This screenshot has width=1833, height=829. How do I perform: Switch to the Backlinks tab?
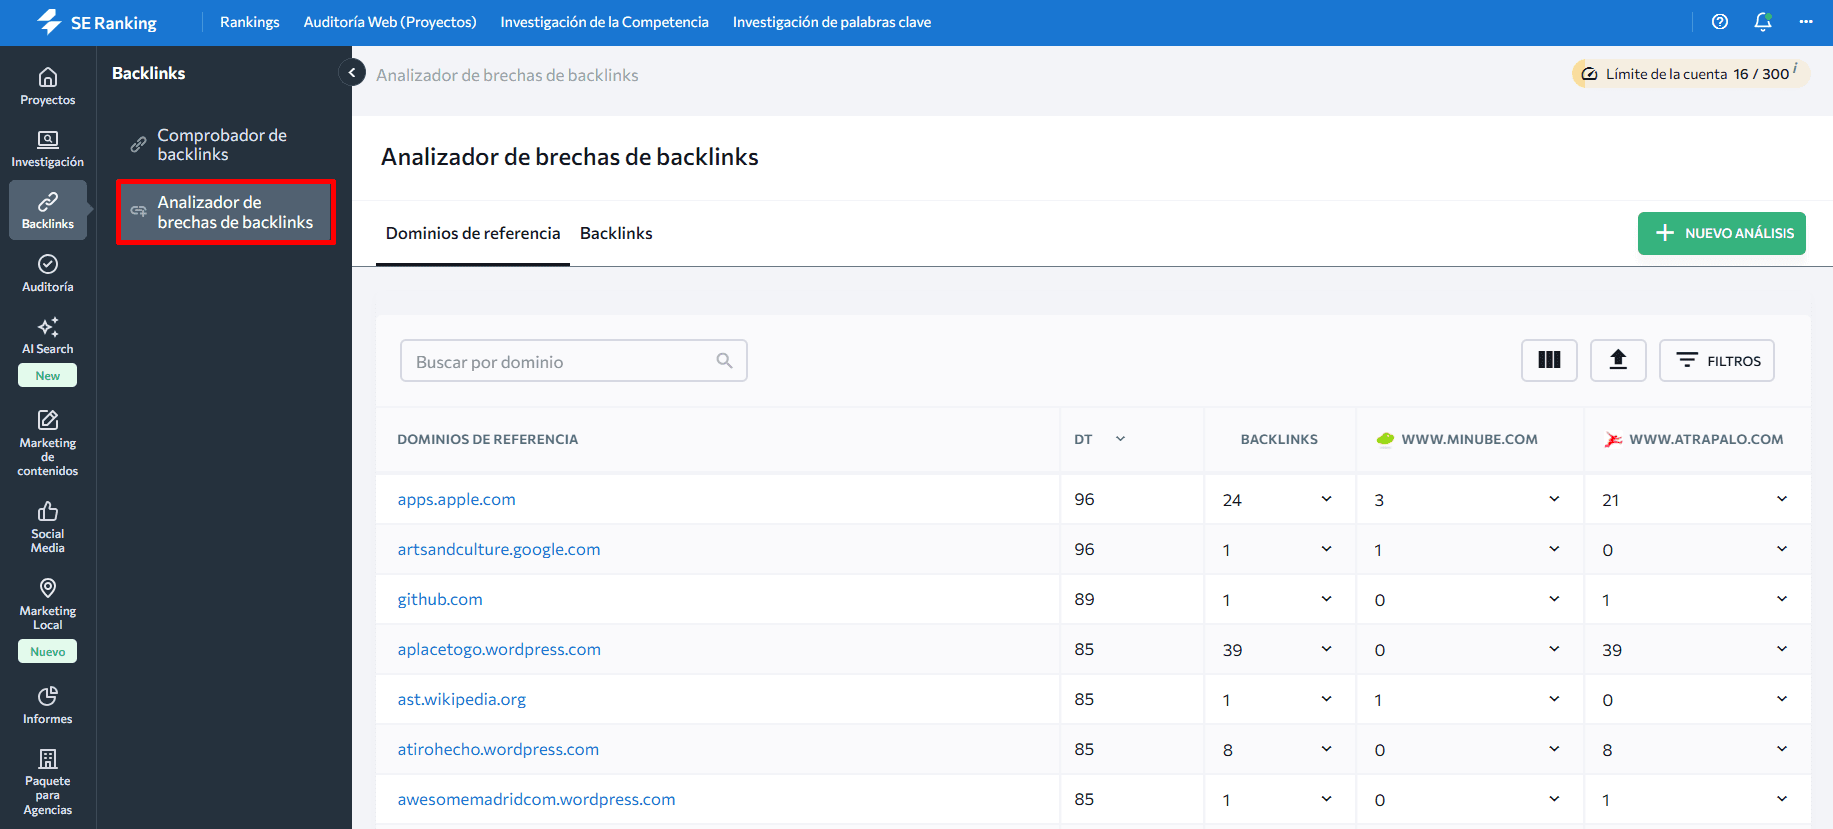(x=616, y=233)
